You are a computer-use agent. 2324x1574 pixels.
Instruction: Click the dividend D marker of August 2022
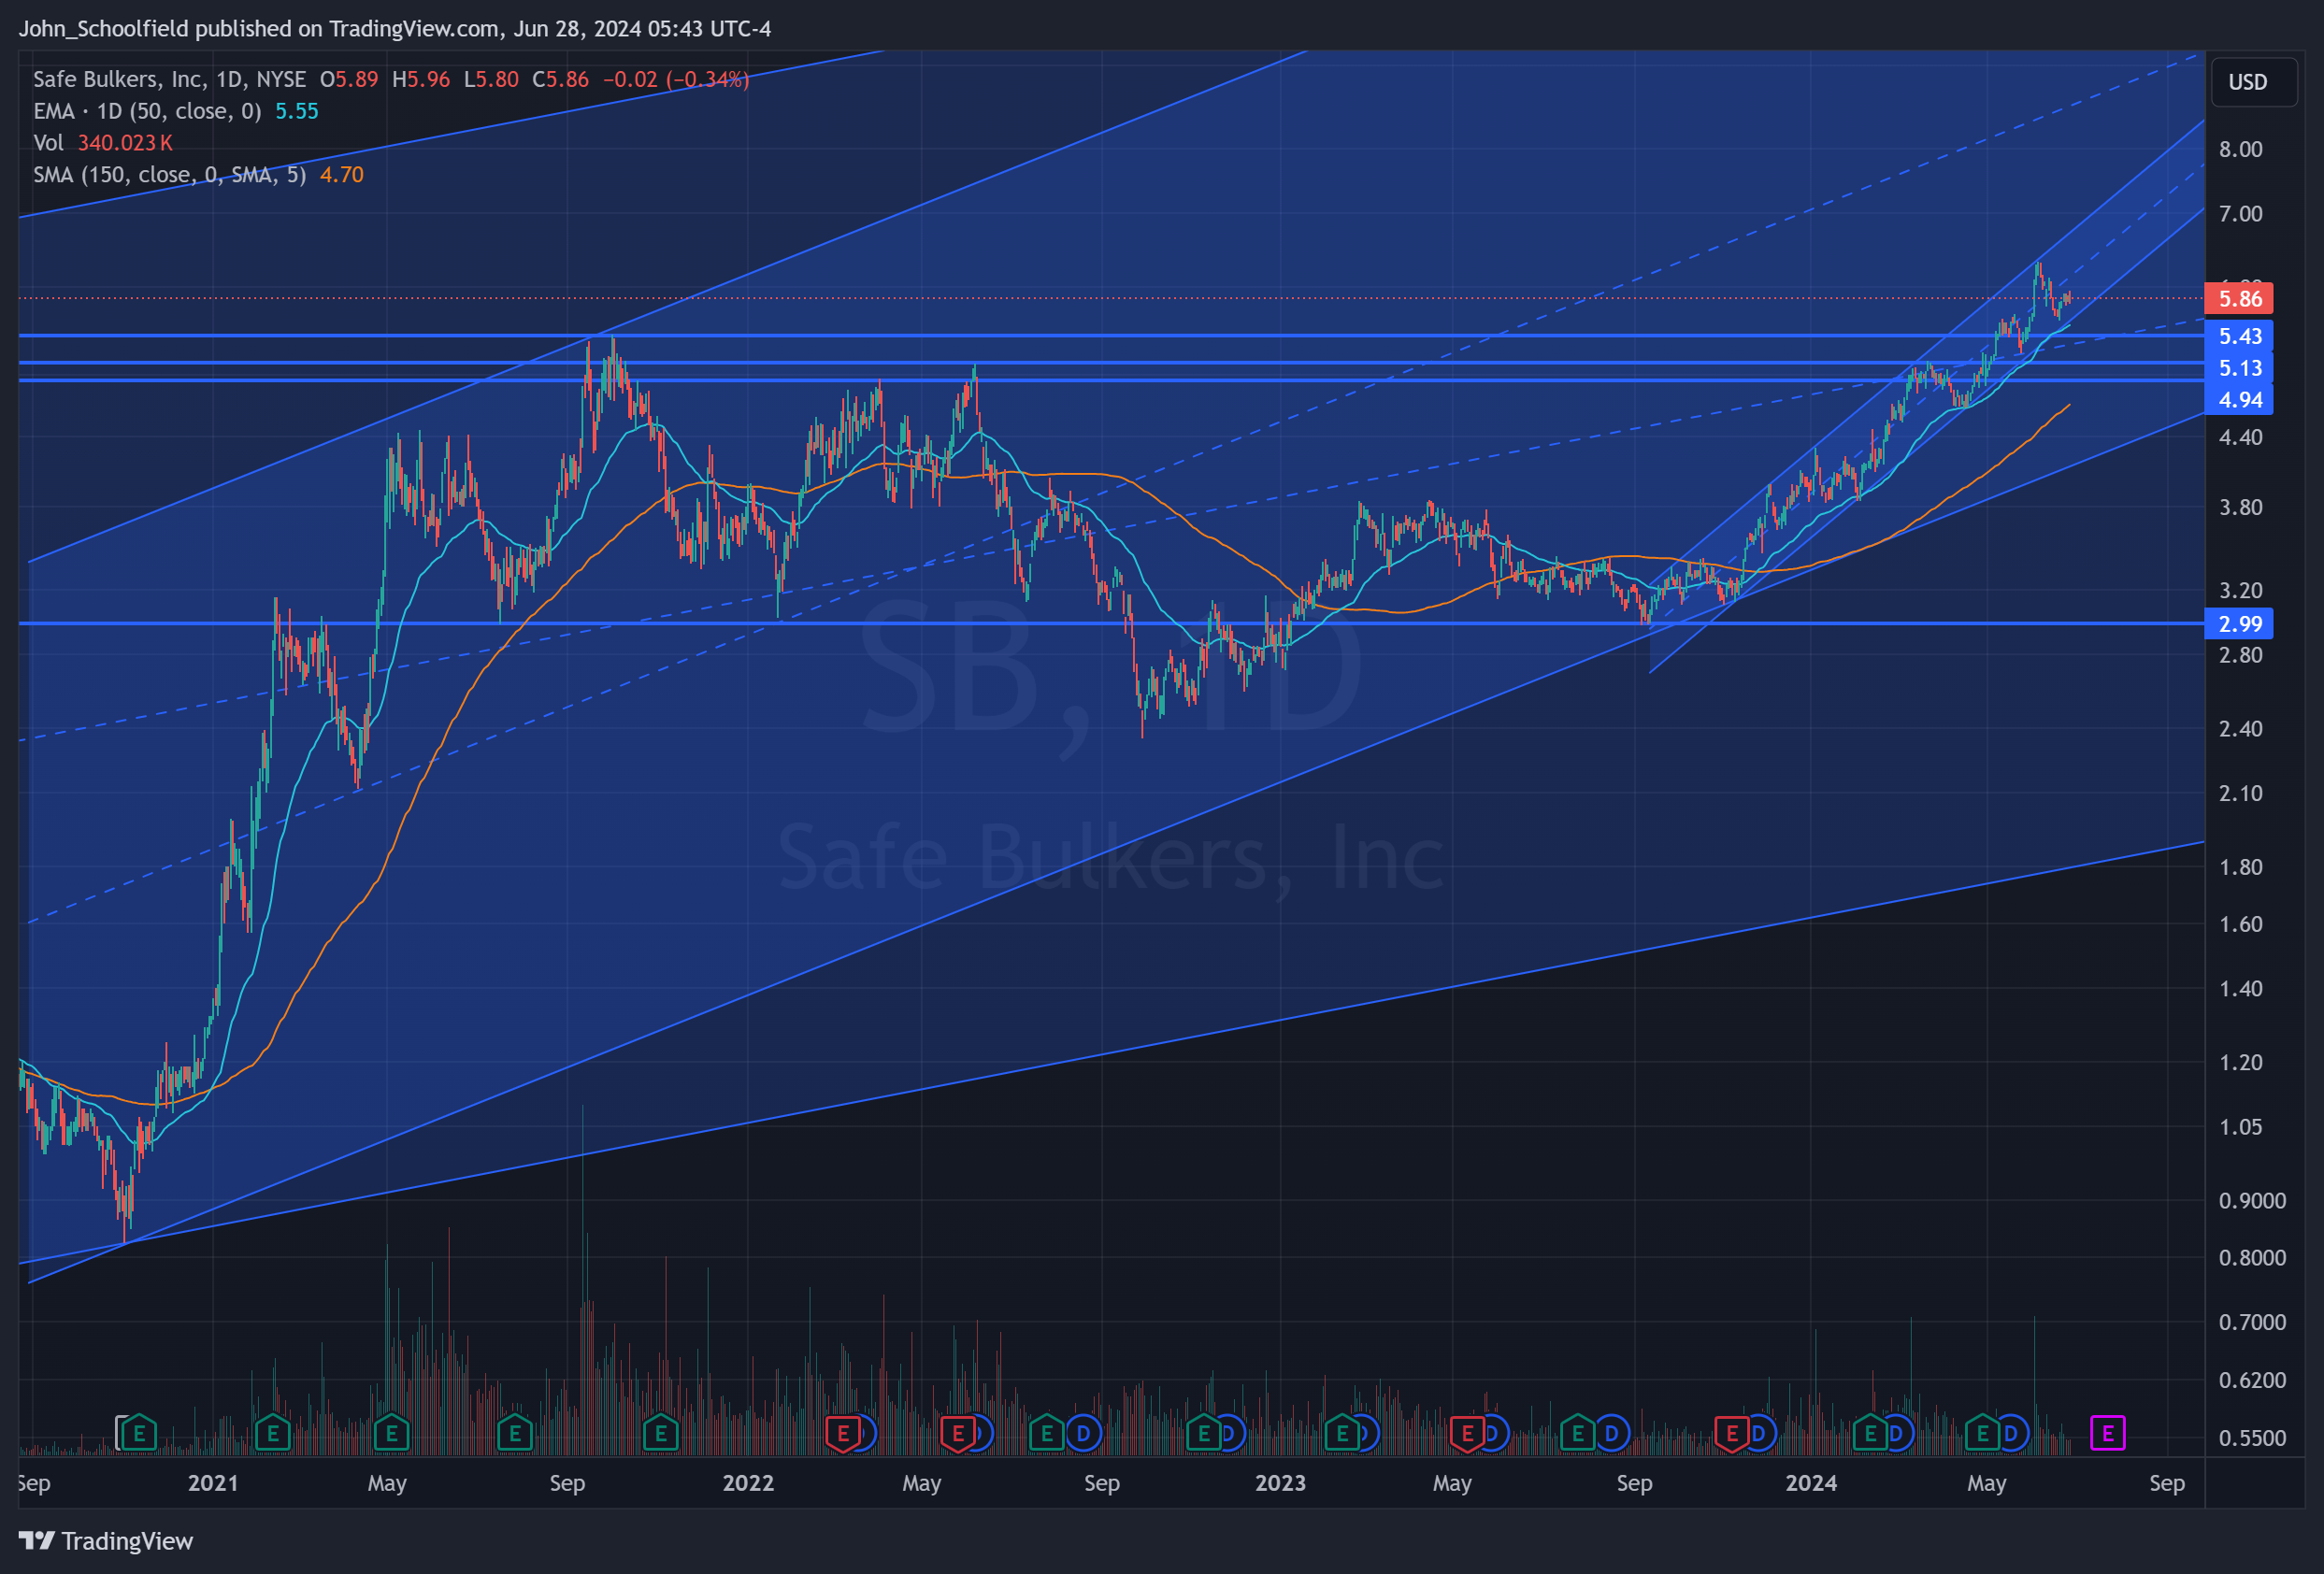[1083, 1434]
